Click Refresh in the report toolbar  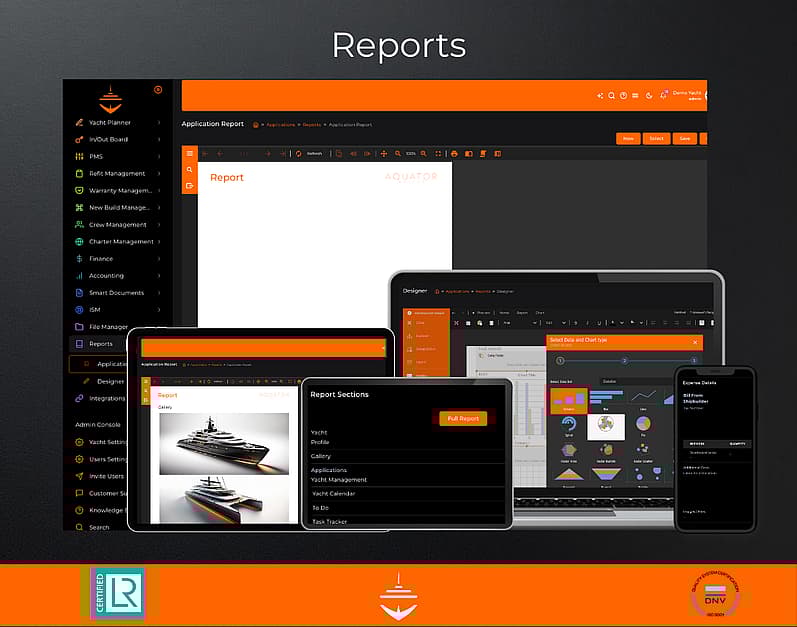309,153
